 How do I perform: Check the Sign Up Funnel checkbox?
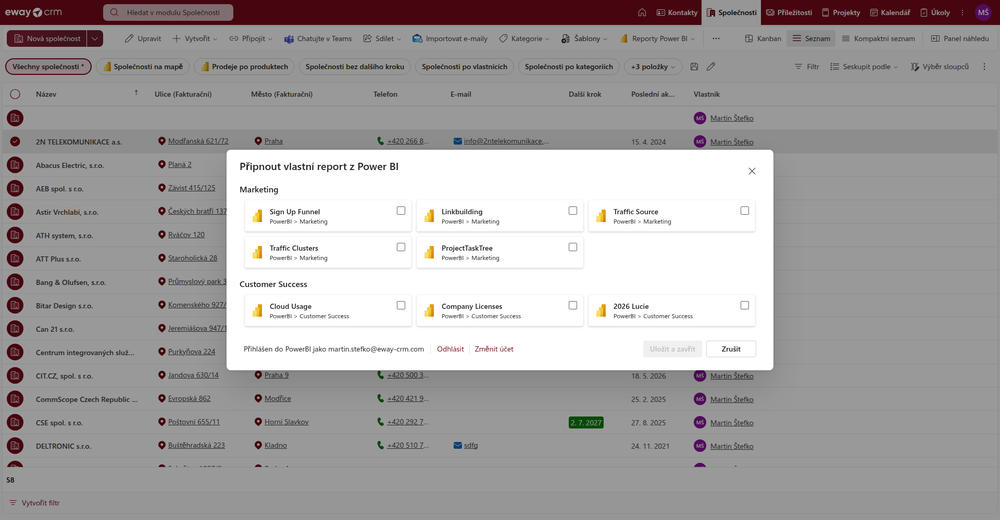[401, 211]
